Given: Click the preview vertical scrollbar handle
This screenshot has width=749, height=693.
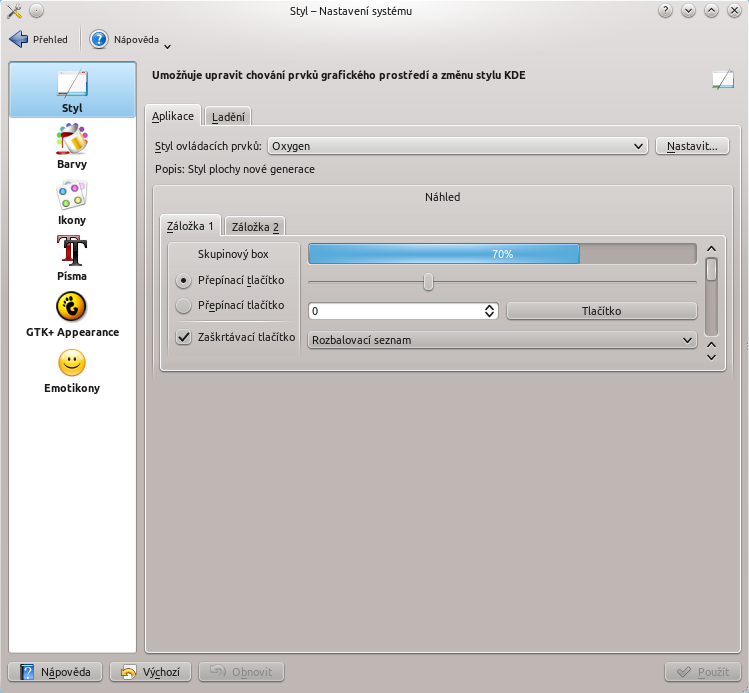Looking at the screenshot, I should [x=711, y=269].
